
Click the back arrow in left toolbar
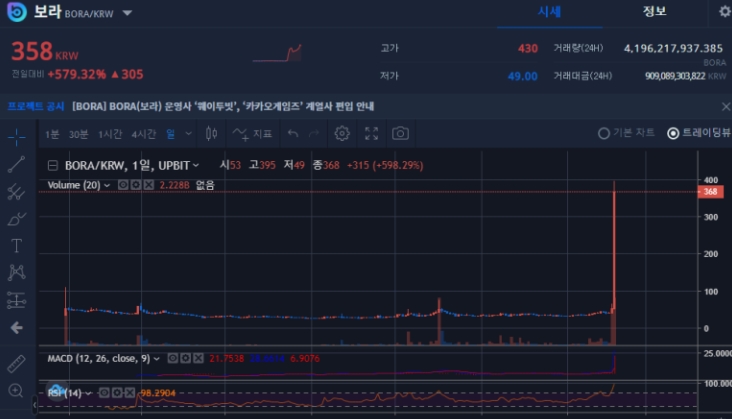(x=16, y=328)
